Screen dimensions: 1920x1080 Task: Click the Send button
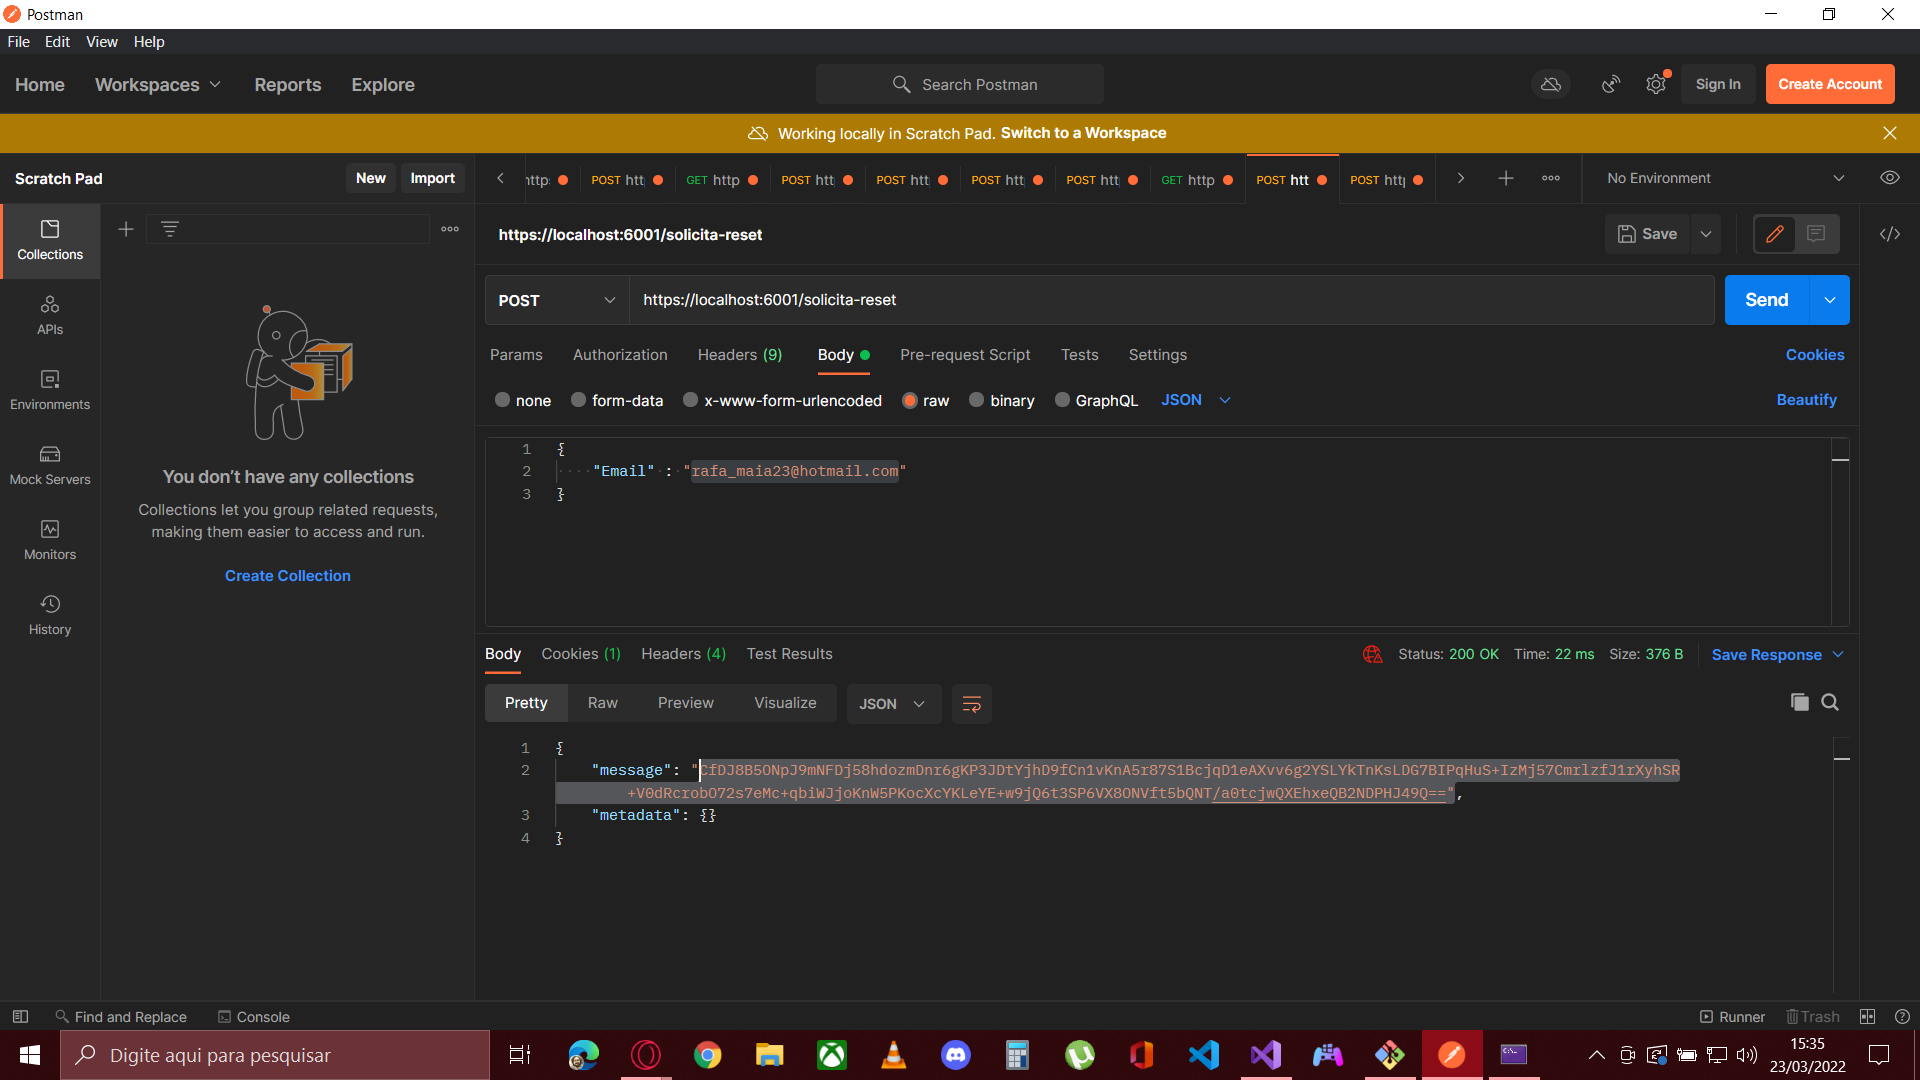(1767, 300)
